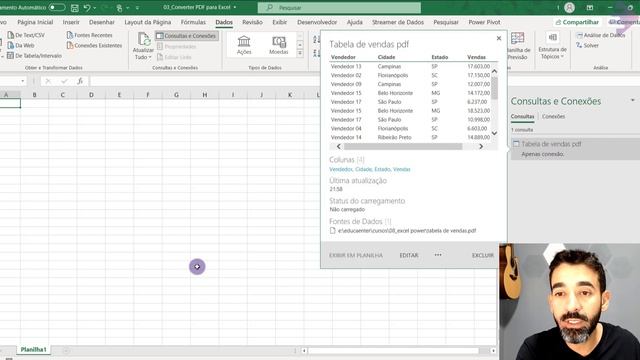Switch to the Desenvolvedor tab
The height and width of the screenshot is (360, 640).
[317, 22]
